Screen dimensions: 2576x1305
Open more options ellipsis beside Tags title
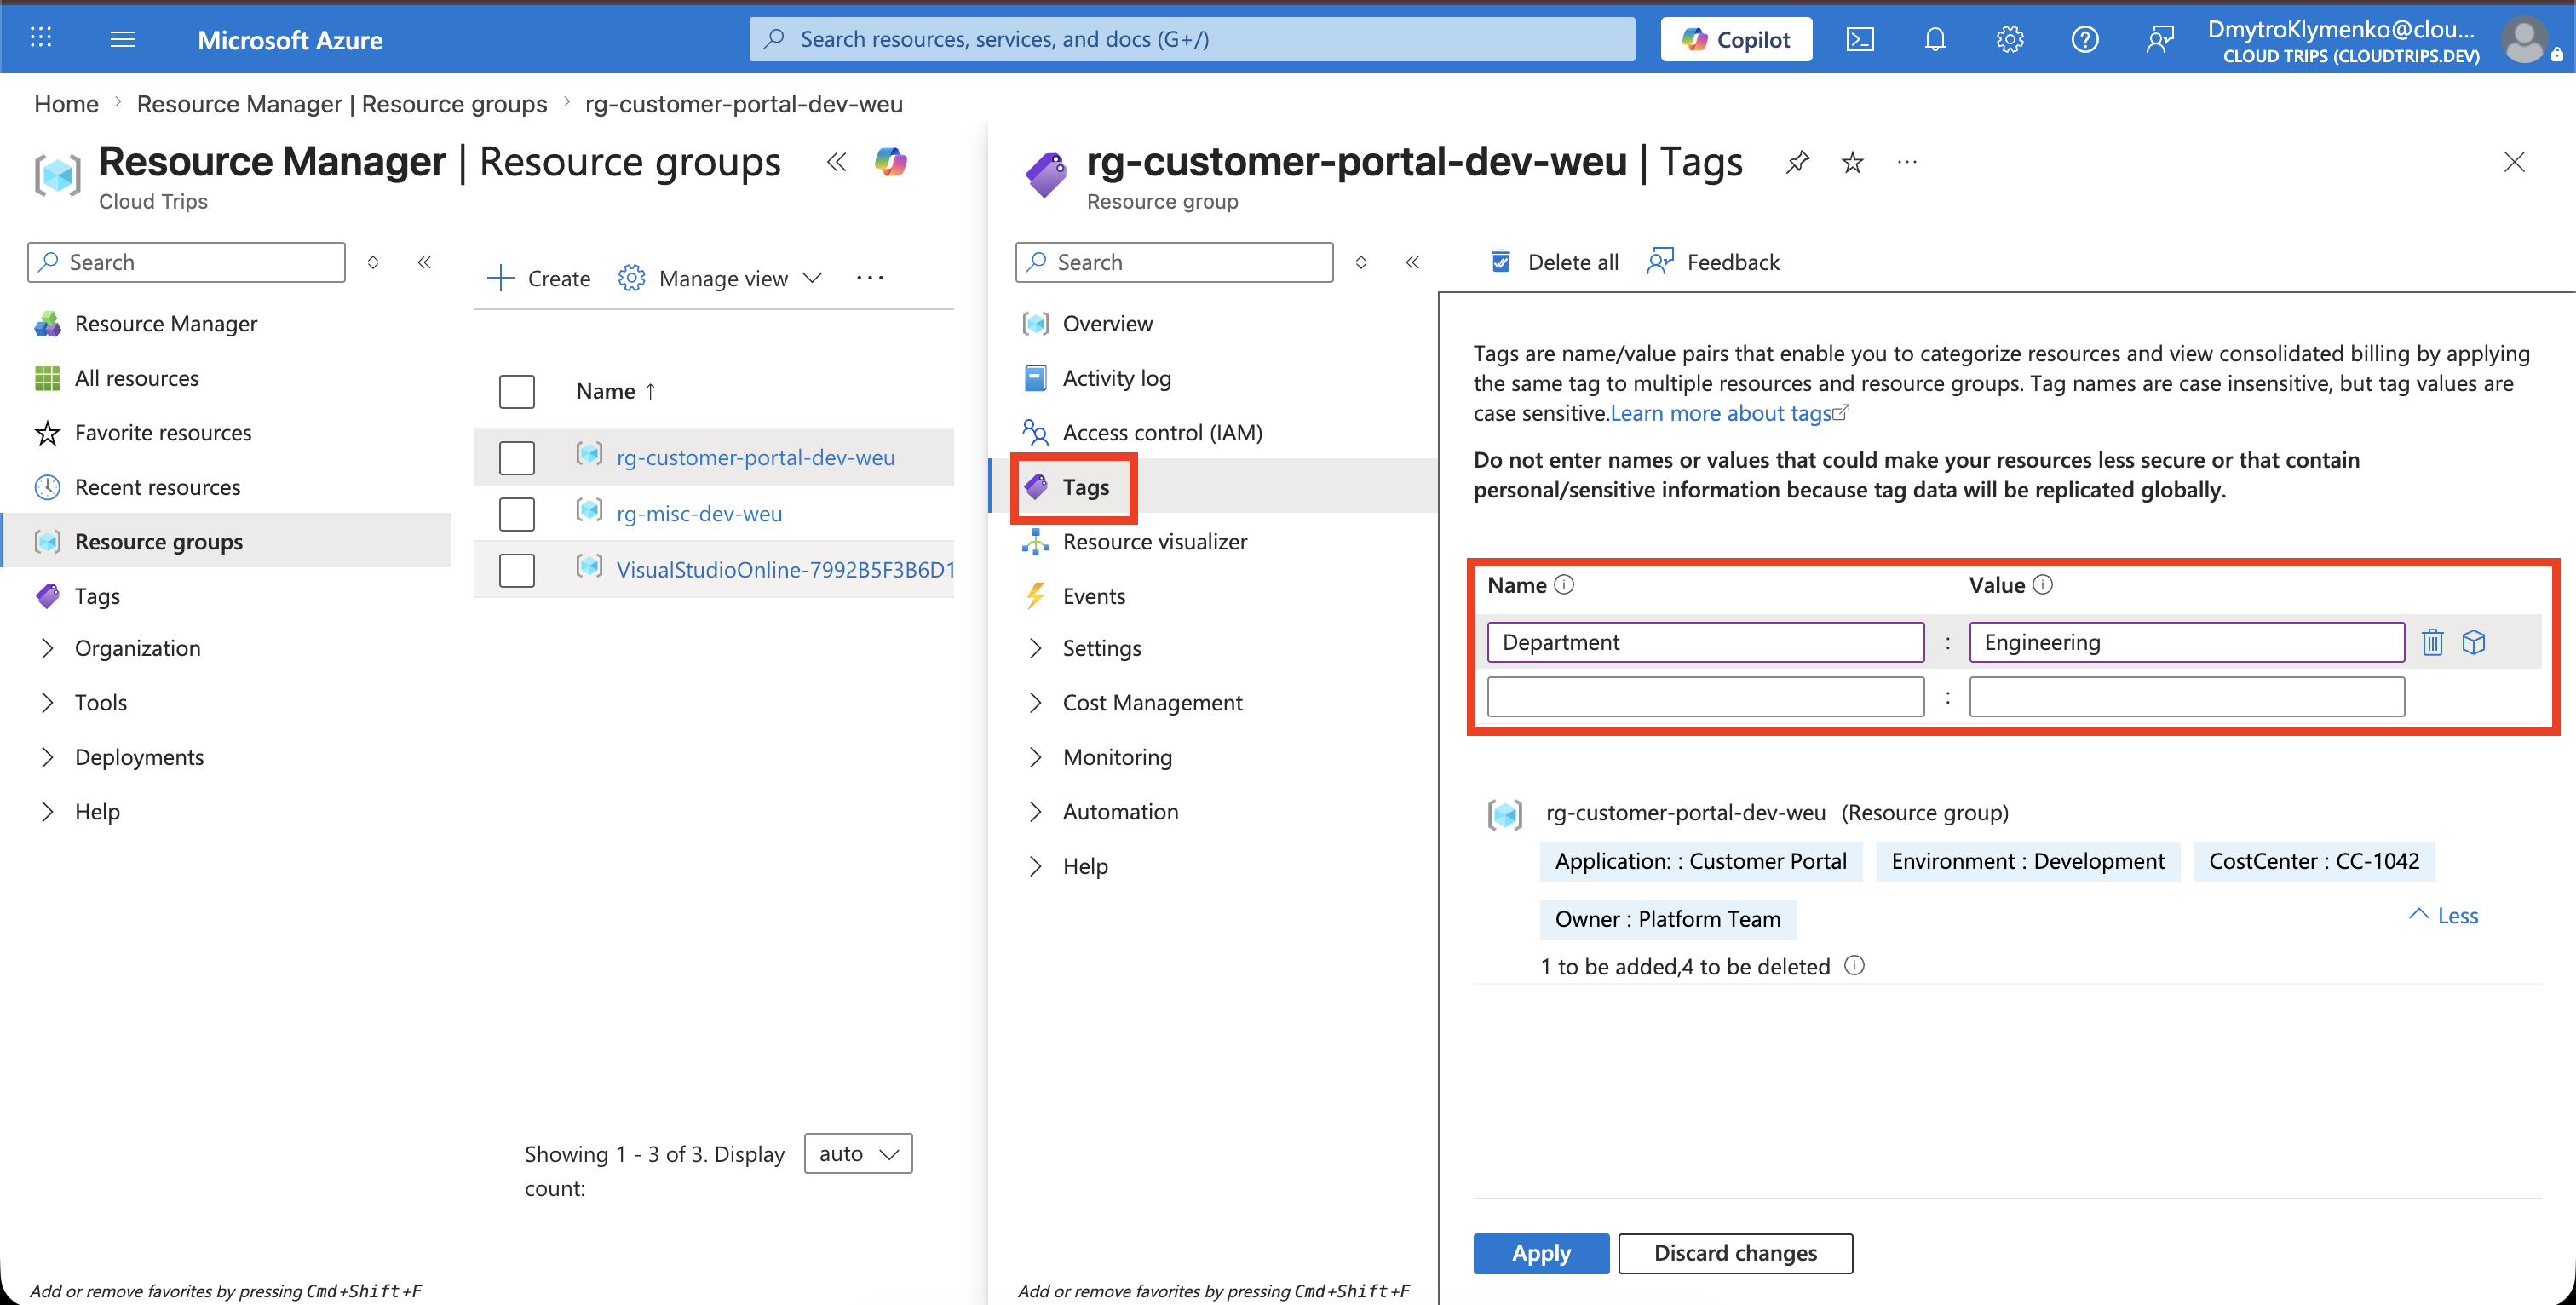click(1907, 162)
